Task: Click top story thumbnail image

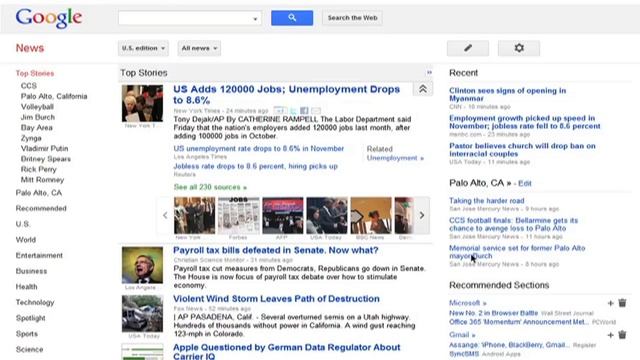Action: point(142,103)
